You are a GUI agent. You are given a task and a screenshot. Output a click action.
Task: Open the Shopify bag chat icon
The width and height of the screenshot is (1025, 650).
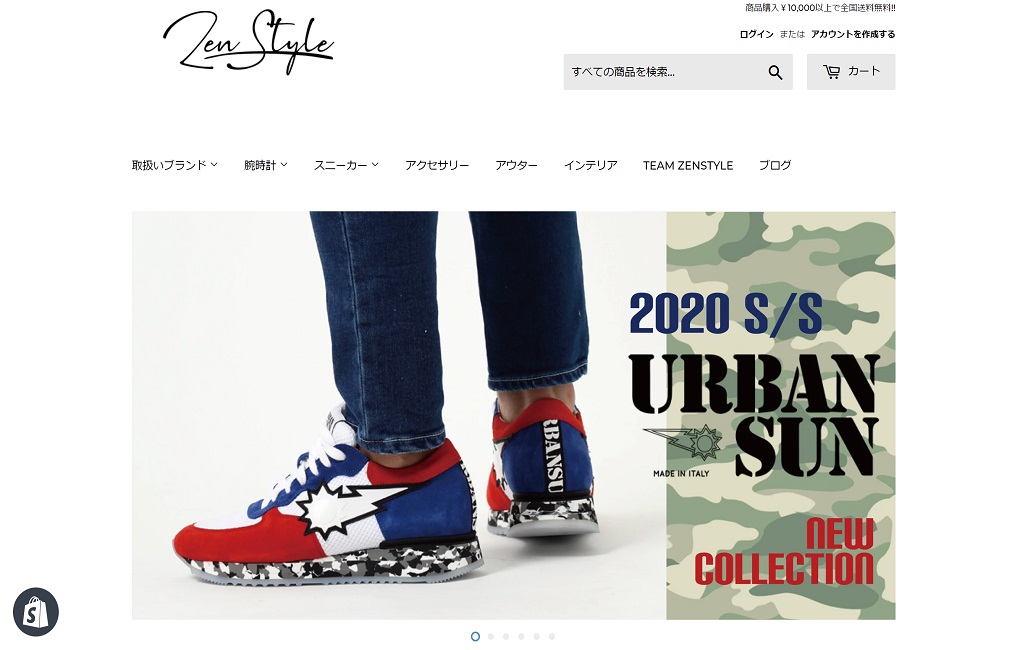point(36,612)
